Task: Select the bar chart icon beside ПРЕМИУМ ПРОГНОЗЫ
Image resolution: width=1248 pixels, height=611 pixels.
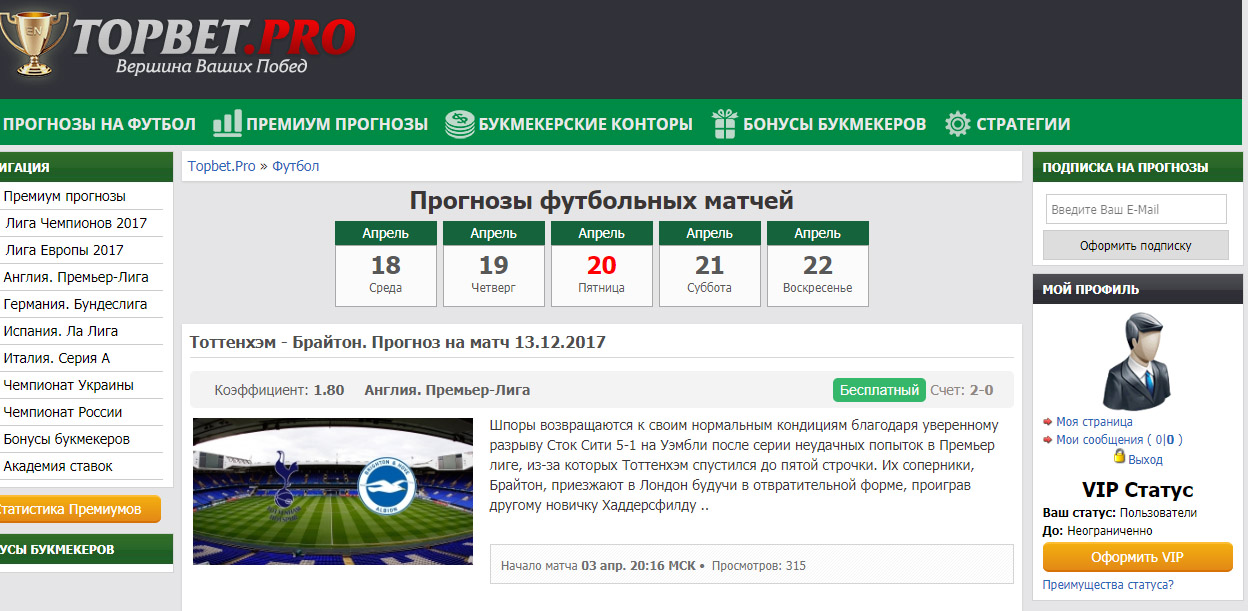Action: click(x=228, y=122)
